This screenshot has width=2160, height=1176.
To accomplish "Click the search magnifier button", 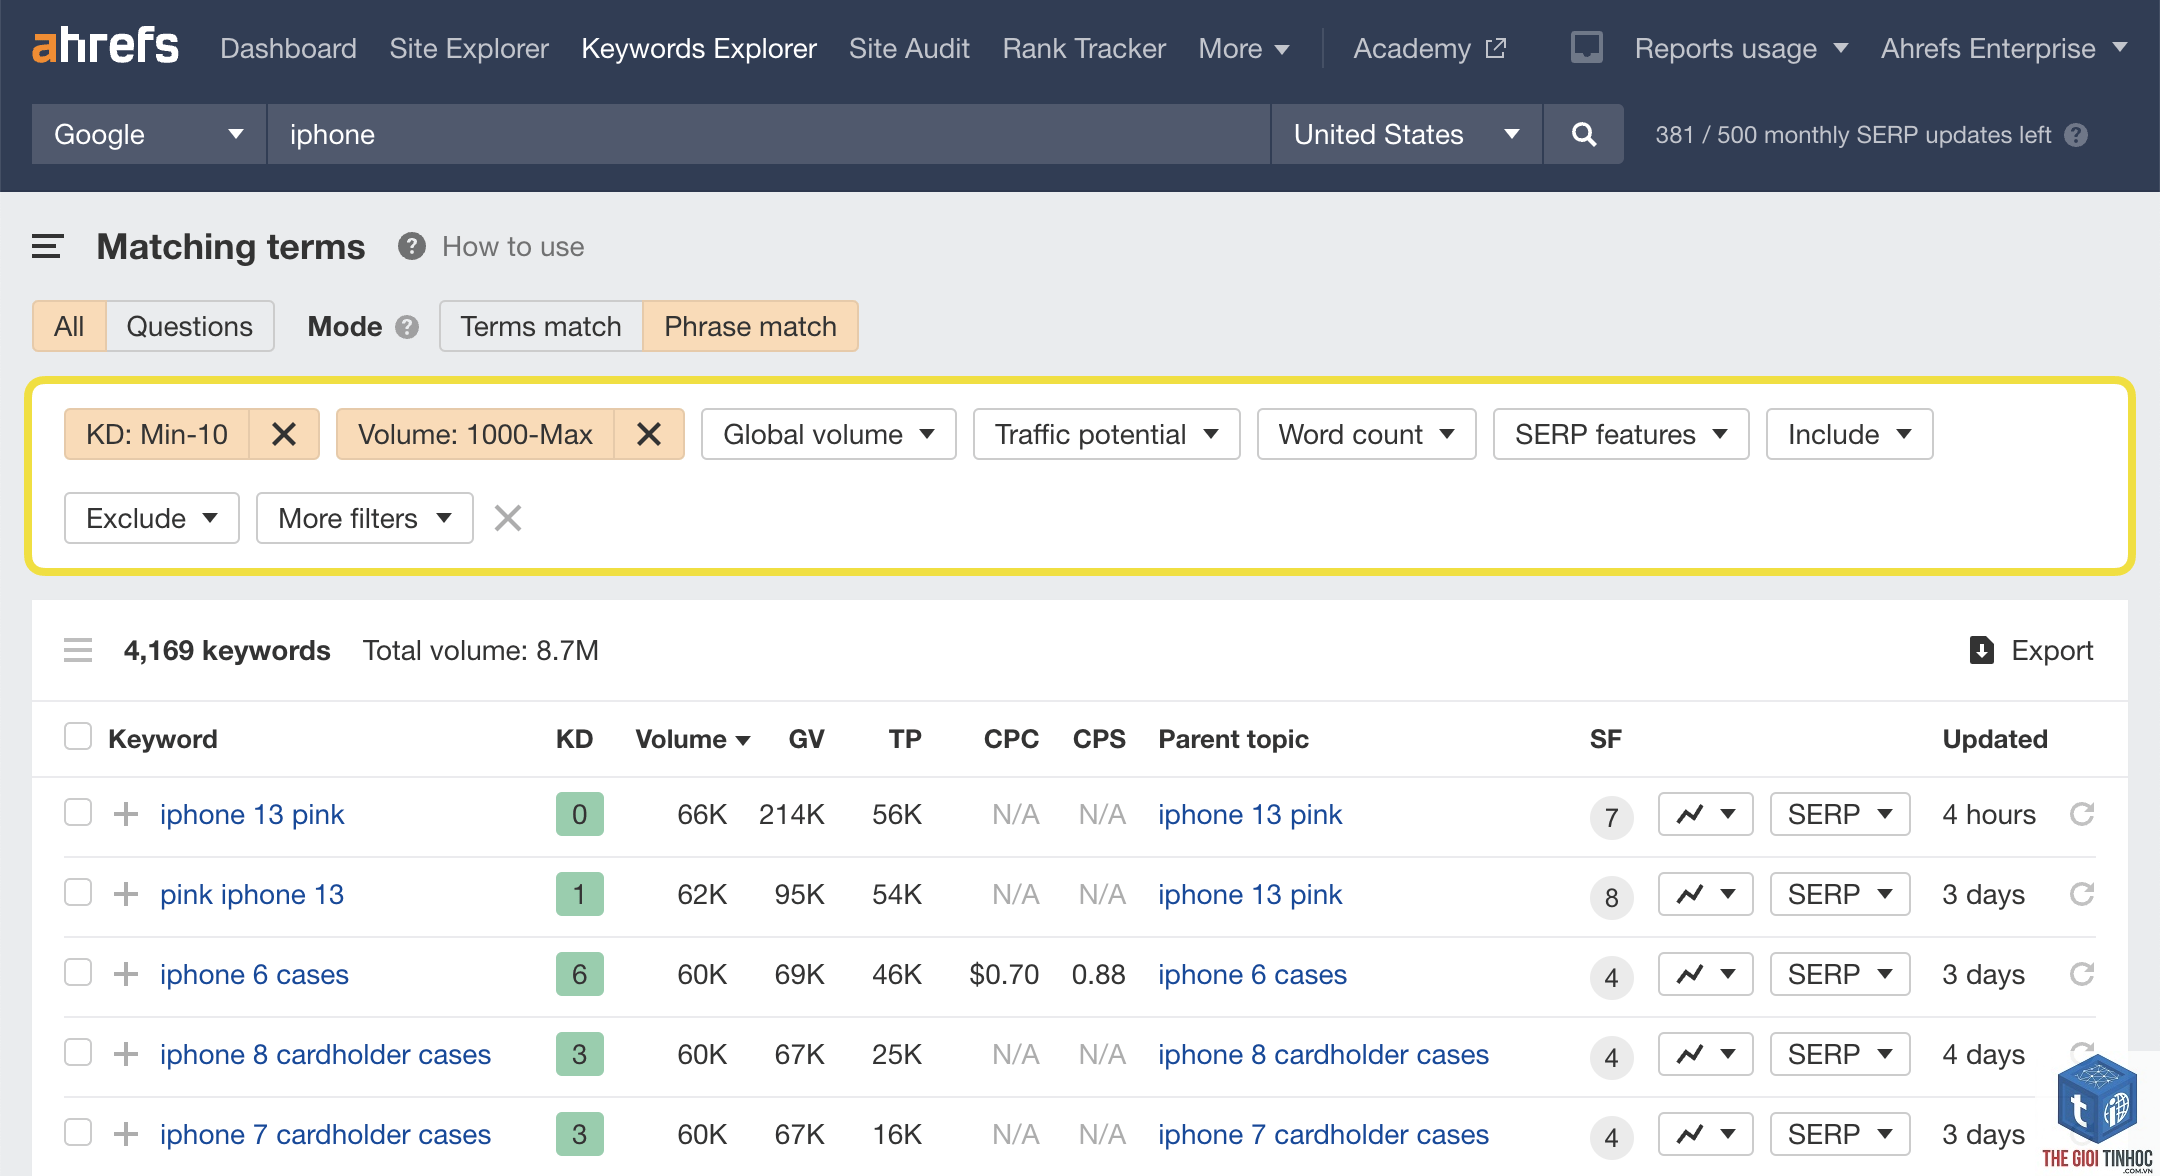I will [1583, 134].
